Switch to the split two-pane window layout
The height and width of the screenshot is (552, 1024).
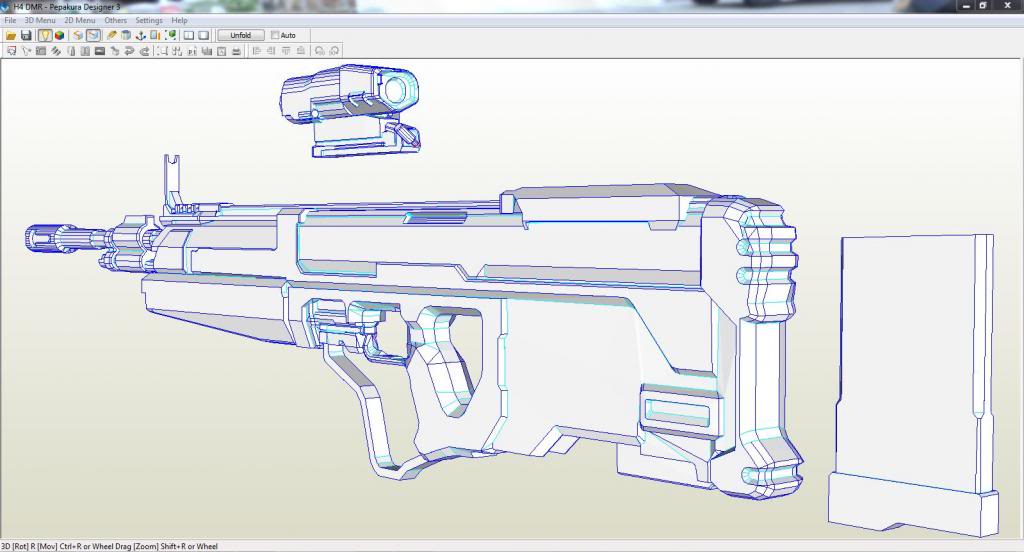click(x=189, y=35)
